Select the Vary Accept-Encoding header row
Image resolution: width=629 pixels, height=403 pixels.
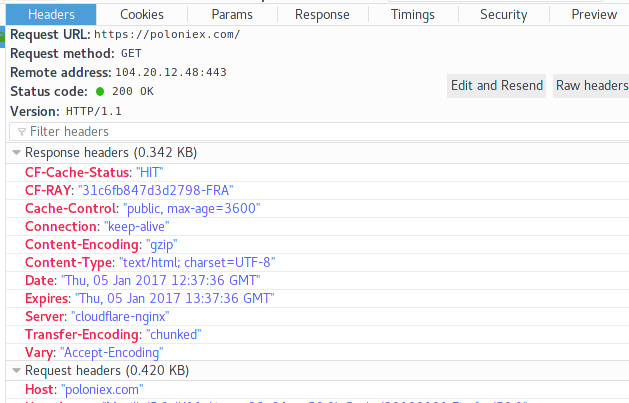tap(317, 352)
